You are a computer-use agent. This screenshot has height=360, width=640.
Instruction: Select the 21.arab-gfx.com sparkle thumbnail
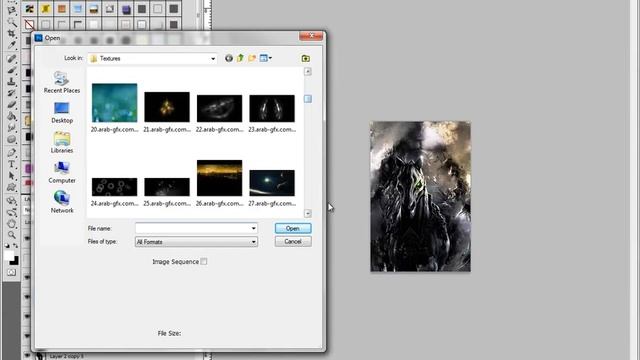coord(167,107)
